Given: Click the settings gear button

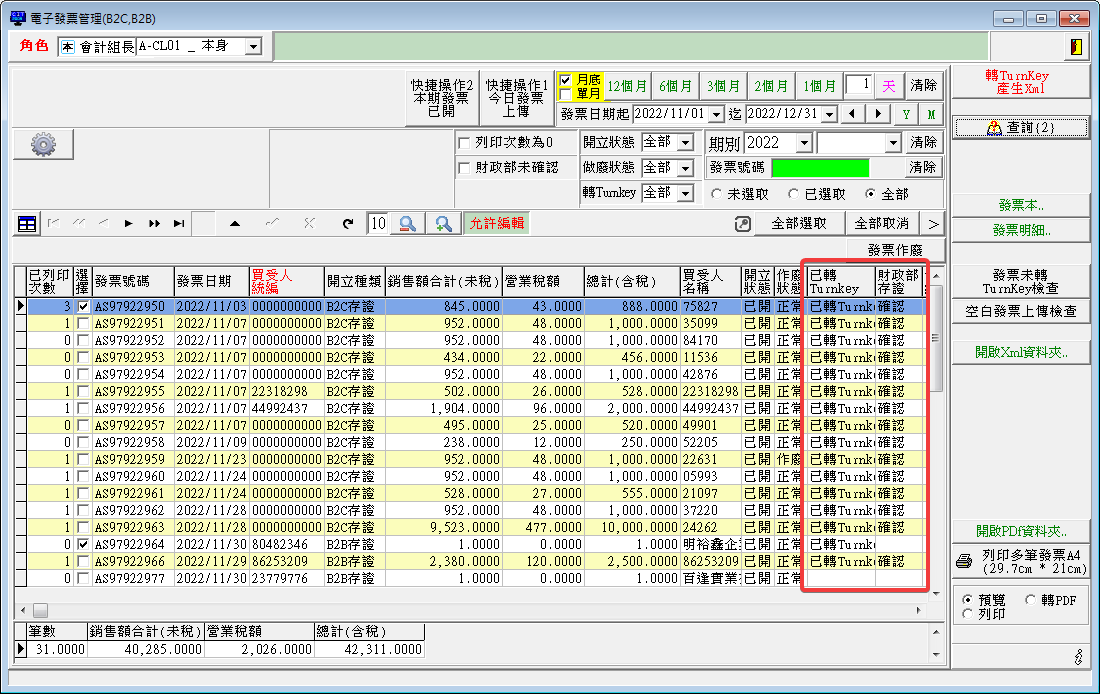Looking at the screenshot, I should pos(43,145).
